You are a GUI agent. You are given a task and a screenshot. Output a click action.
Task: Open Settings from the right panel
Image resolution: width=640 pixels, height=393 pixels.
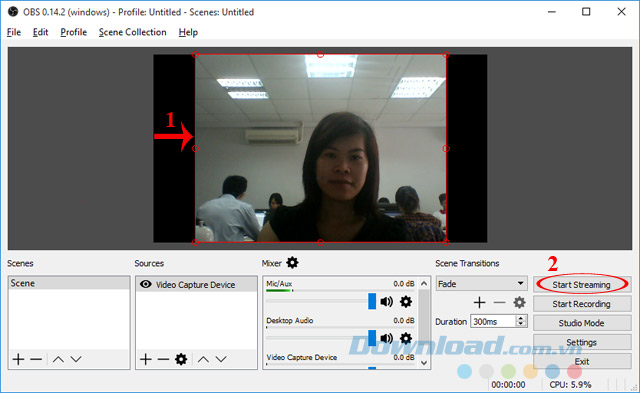point(582,342)
